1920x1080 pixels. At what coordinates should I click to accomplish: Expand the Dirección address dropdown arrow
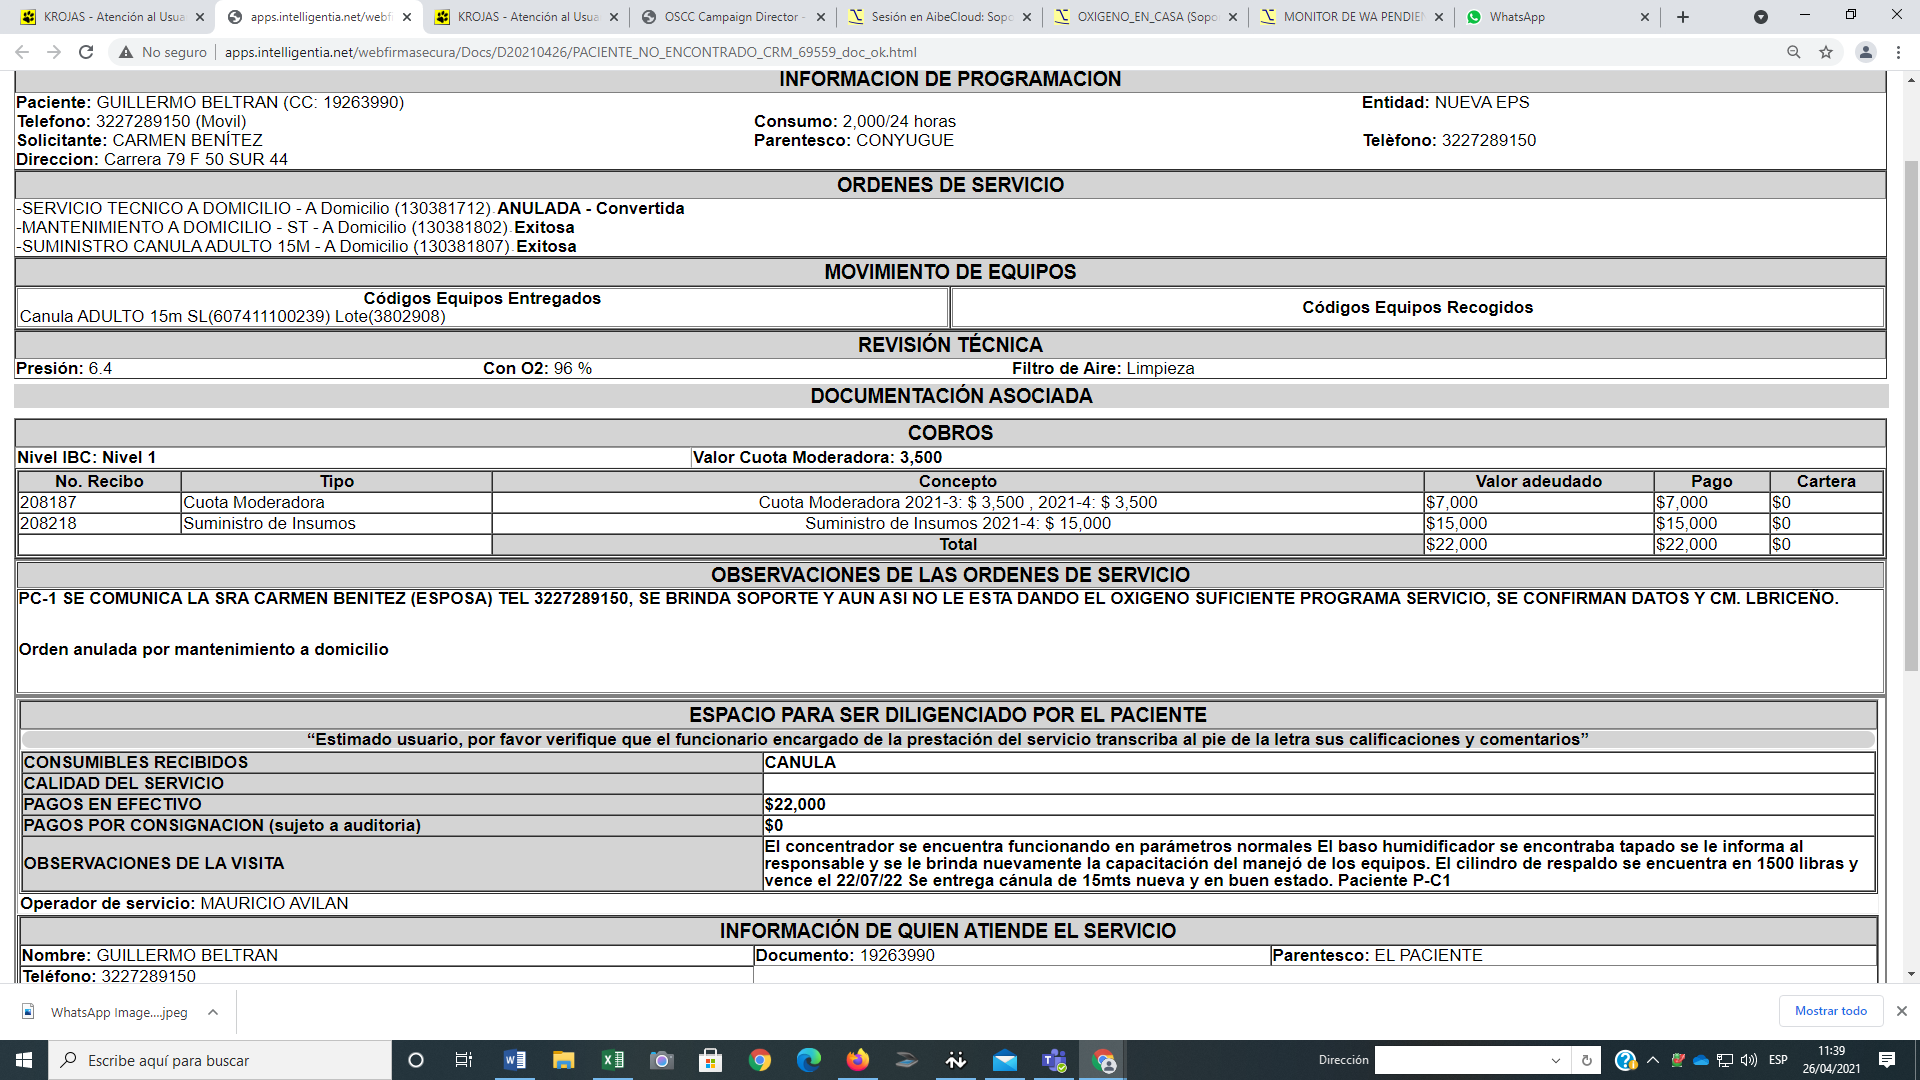(1556, 1060)
